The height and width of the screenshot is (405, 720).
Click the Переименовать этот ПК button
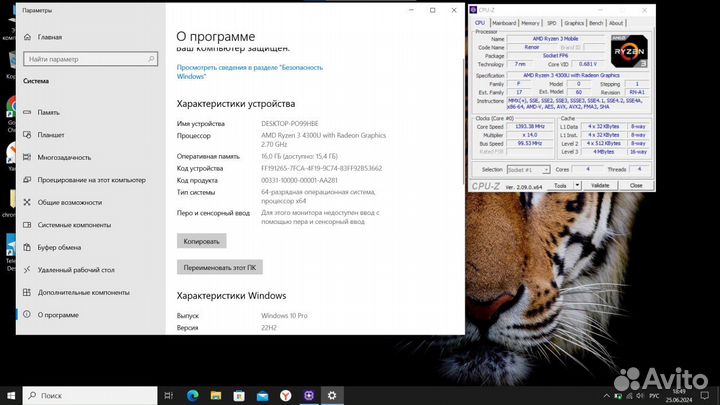tap(219, 267)
